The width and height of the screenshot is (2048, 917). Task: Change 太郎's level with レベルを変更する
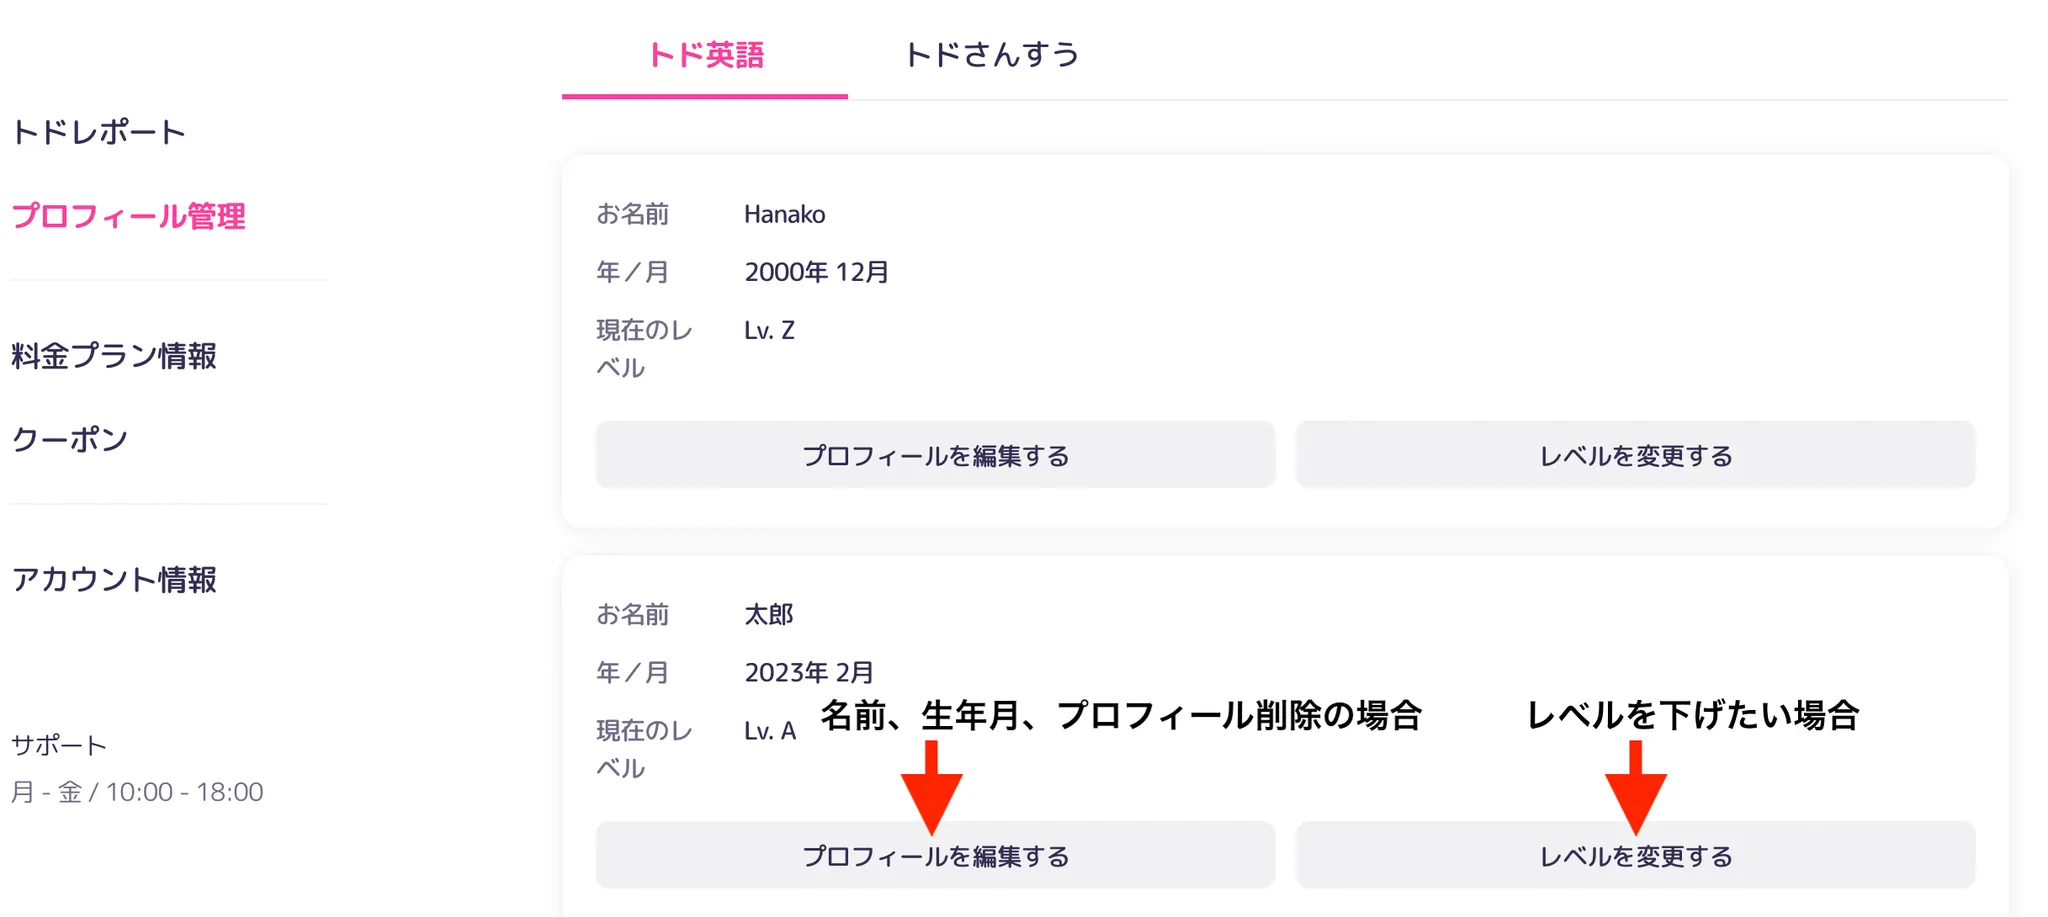pyautogui.click(x=1635, y=856)
